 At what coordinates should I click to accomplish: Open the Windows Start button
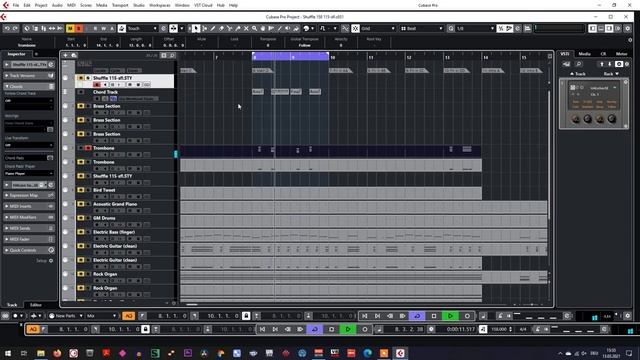click(x=8, y=353)
